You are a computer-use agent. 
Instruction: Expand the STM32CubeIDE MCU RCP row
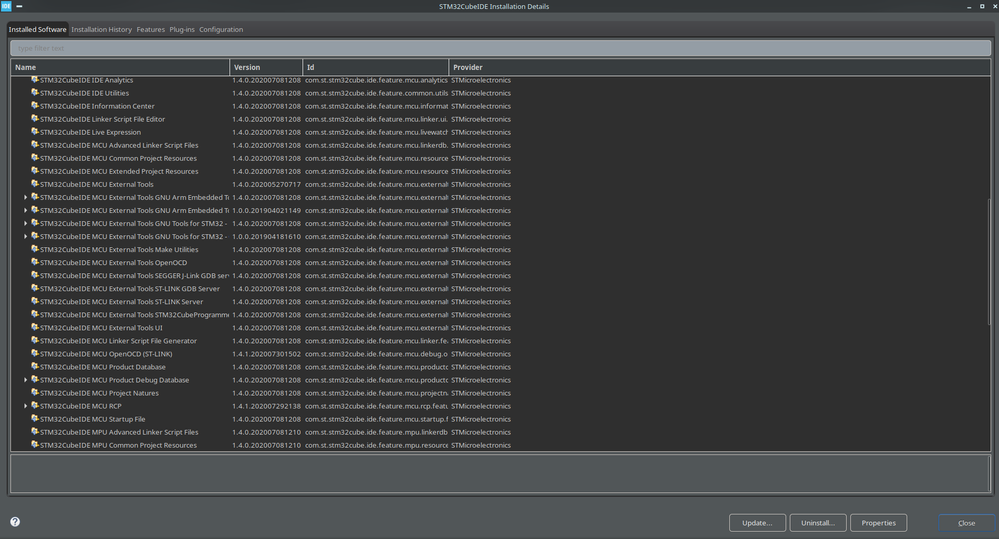[25, 406]
